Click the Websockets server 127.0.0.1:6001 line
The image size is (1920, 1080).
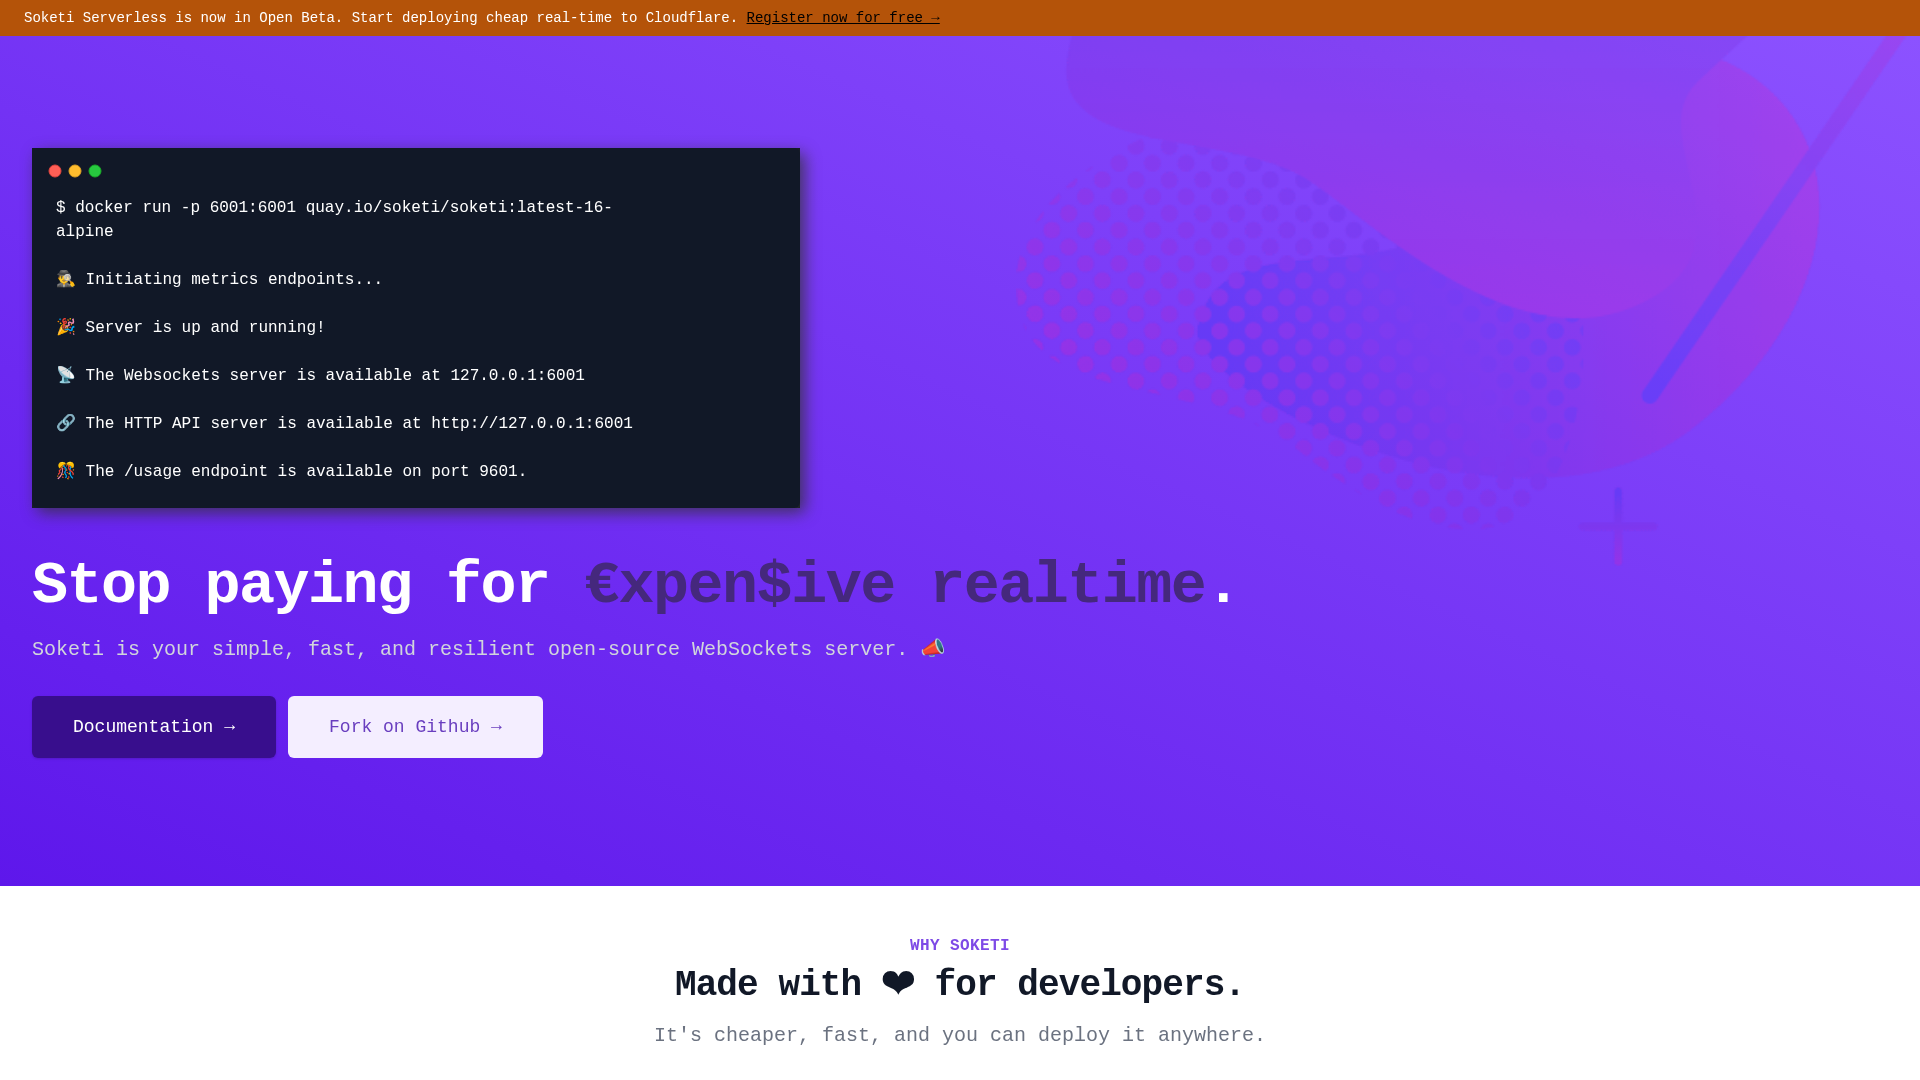335,376
